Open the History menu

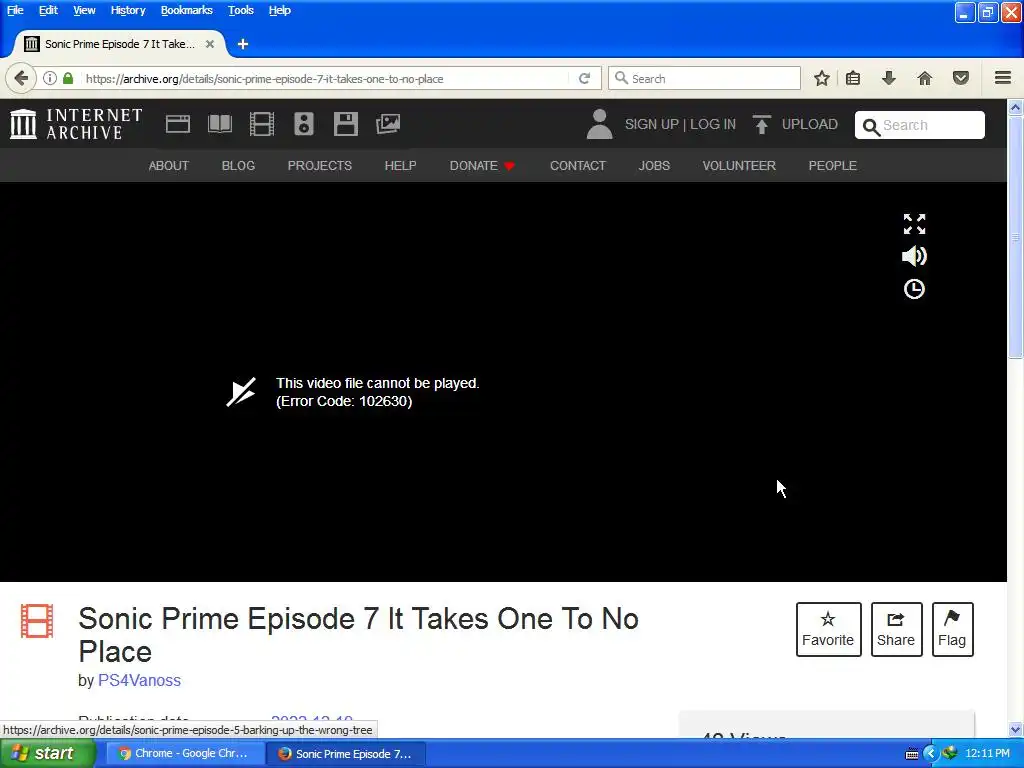[x=128, y=10]
